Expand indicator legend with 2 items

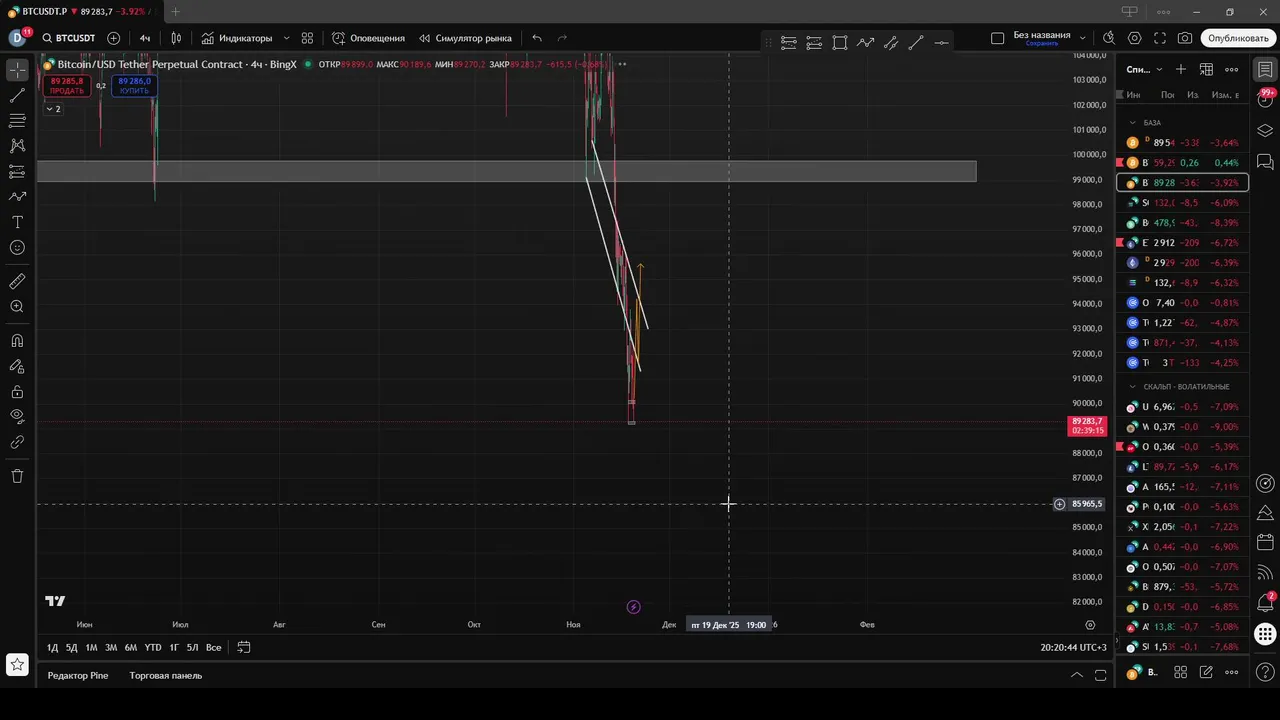pyautogui.click(x=52, y=109)
